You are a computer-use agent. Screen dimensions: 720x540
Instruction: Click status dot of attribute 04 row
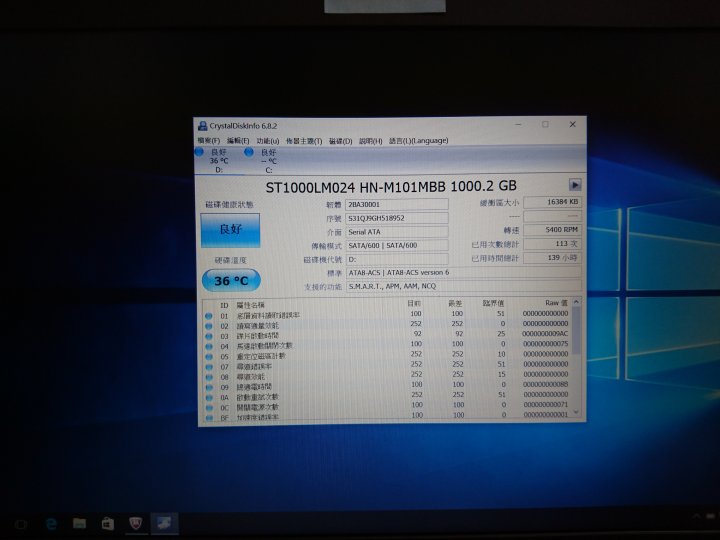point(209,346)
